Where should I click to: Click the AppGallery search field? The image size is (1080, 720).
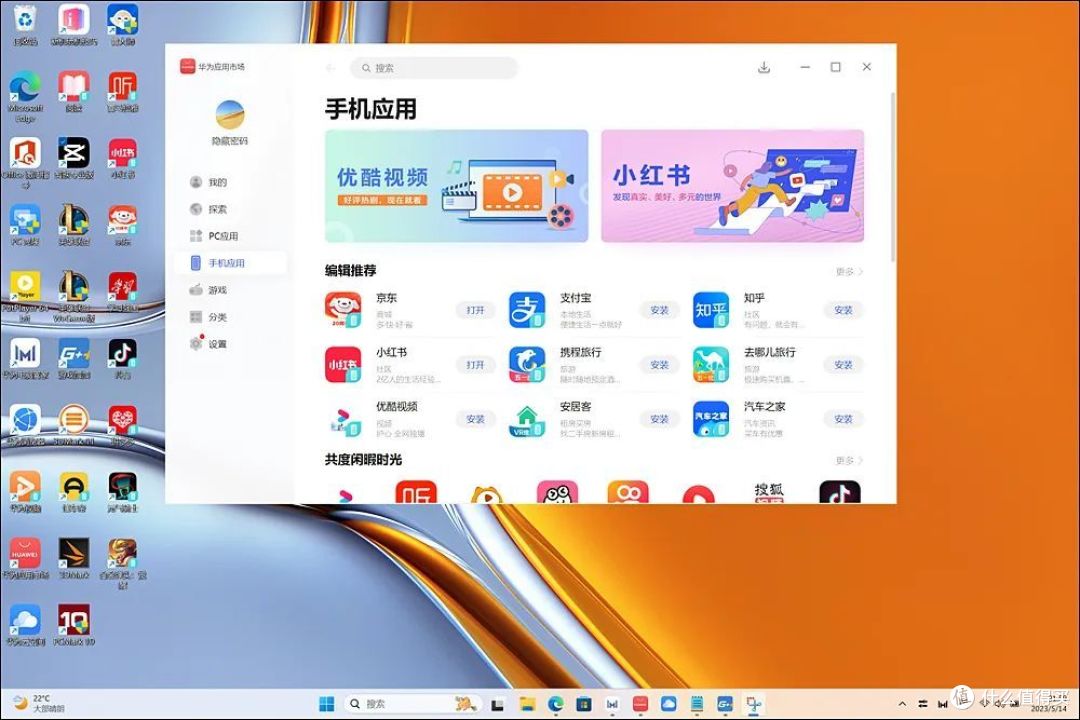click(x=434, y=68)
